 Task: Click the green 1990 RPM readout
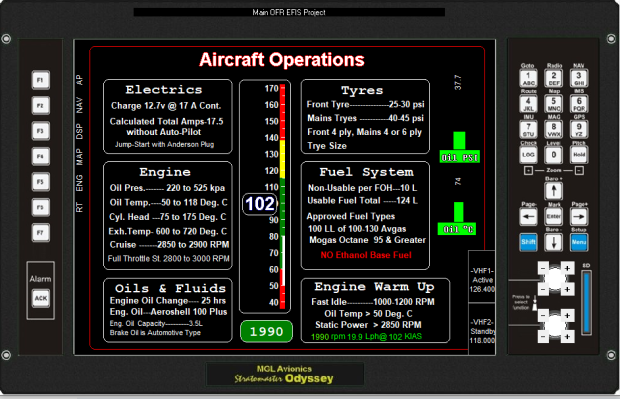[x=267, y=331]
